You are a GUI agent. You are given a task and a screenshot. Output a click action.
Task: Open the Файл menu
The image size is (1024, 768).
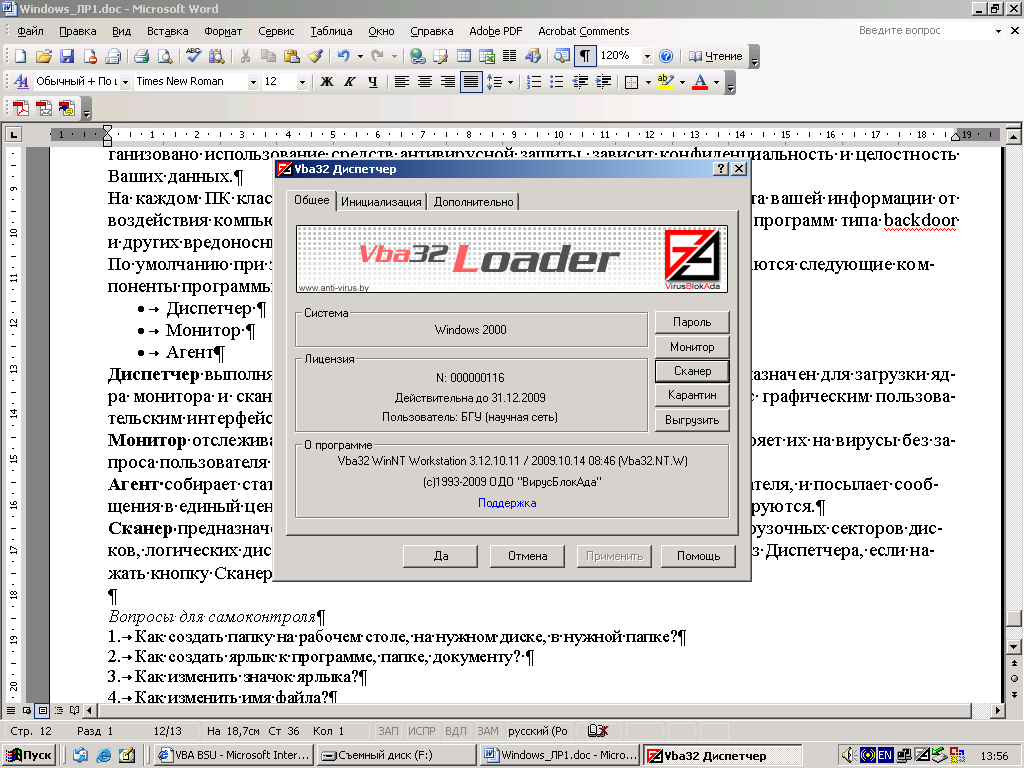[30, 31]
